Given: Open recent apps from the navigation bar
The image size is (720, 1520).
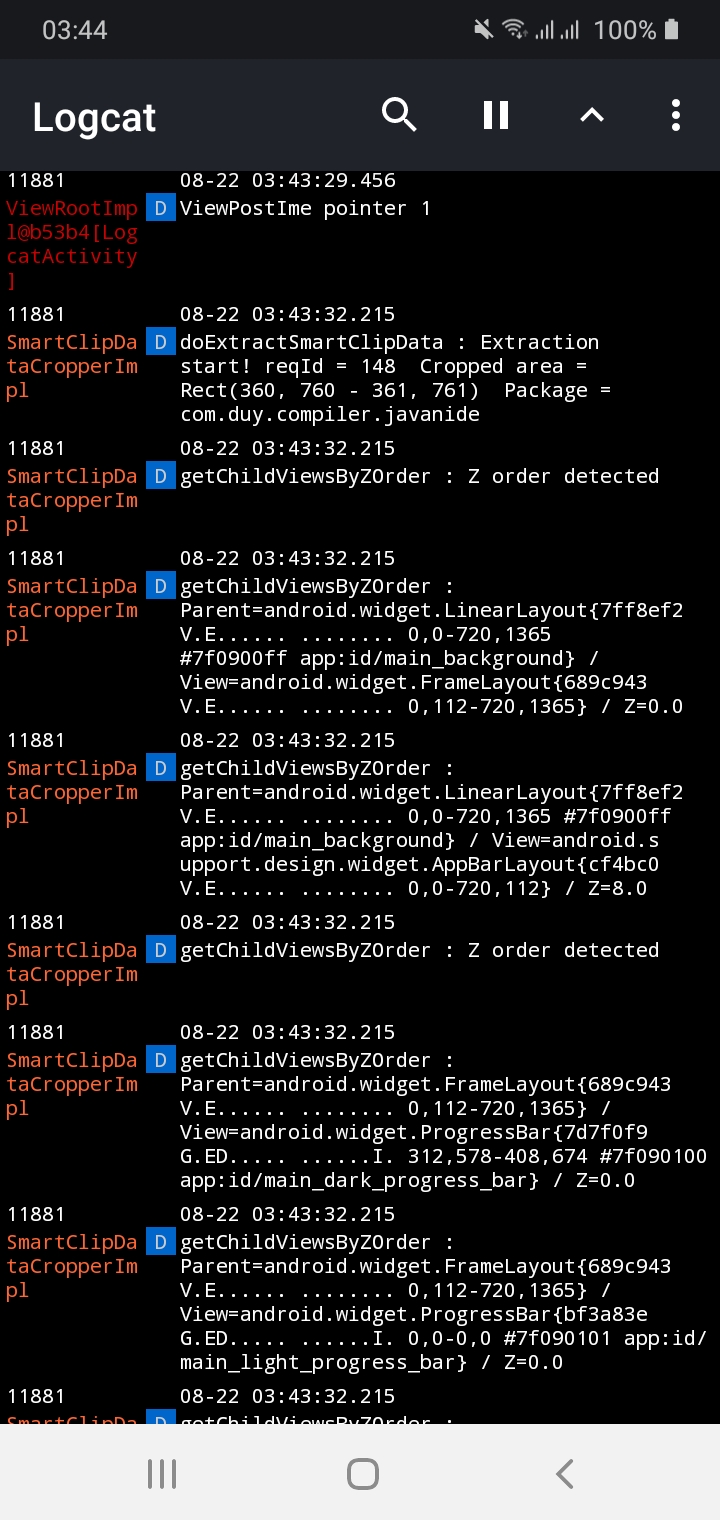Looking at the screenshot, I should pyautogui.click(x=162, y=1472).
